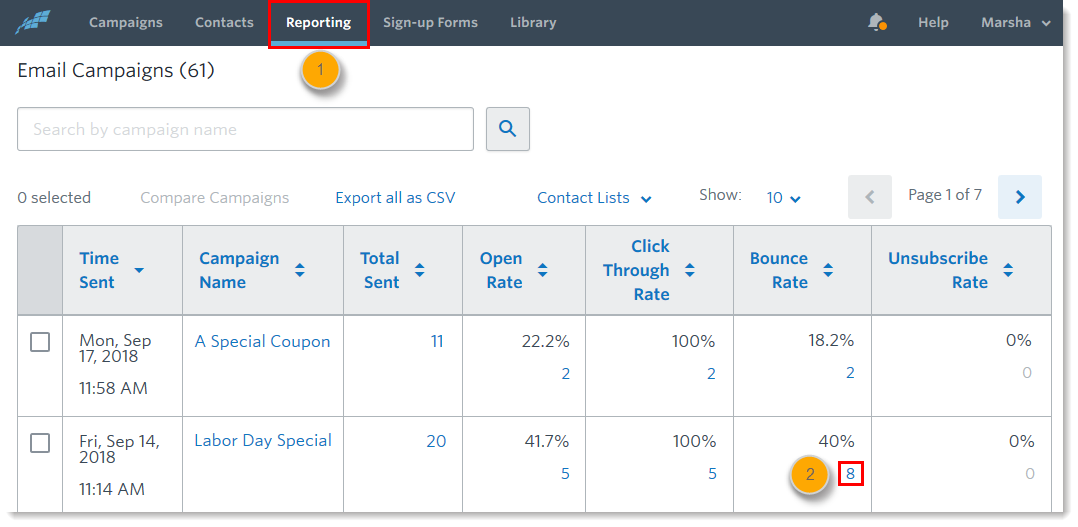The image size is (1078, 527).
Task: Sort by Bounce Rate arrows
Action: coord(828,270)
